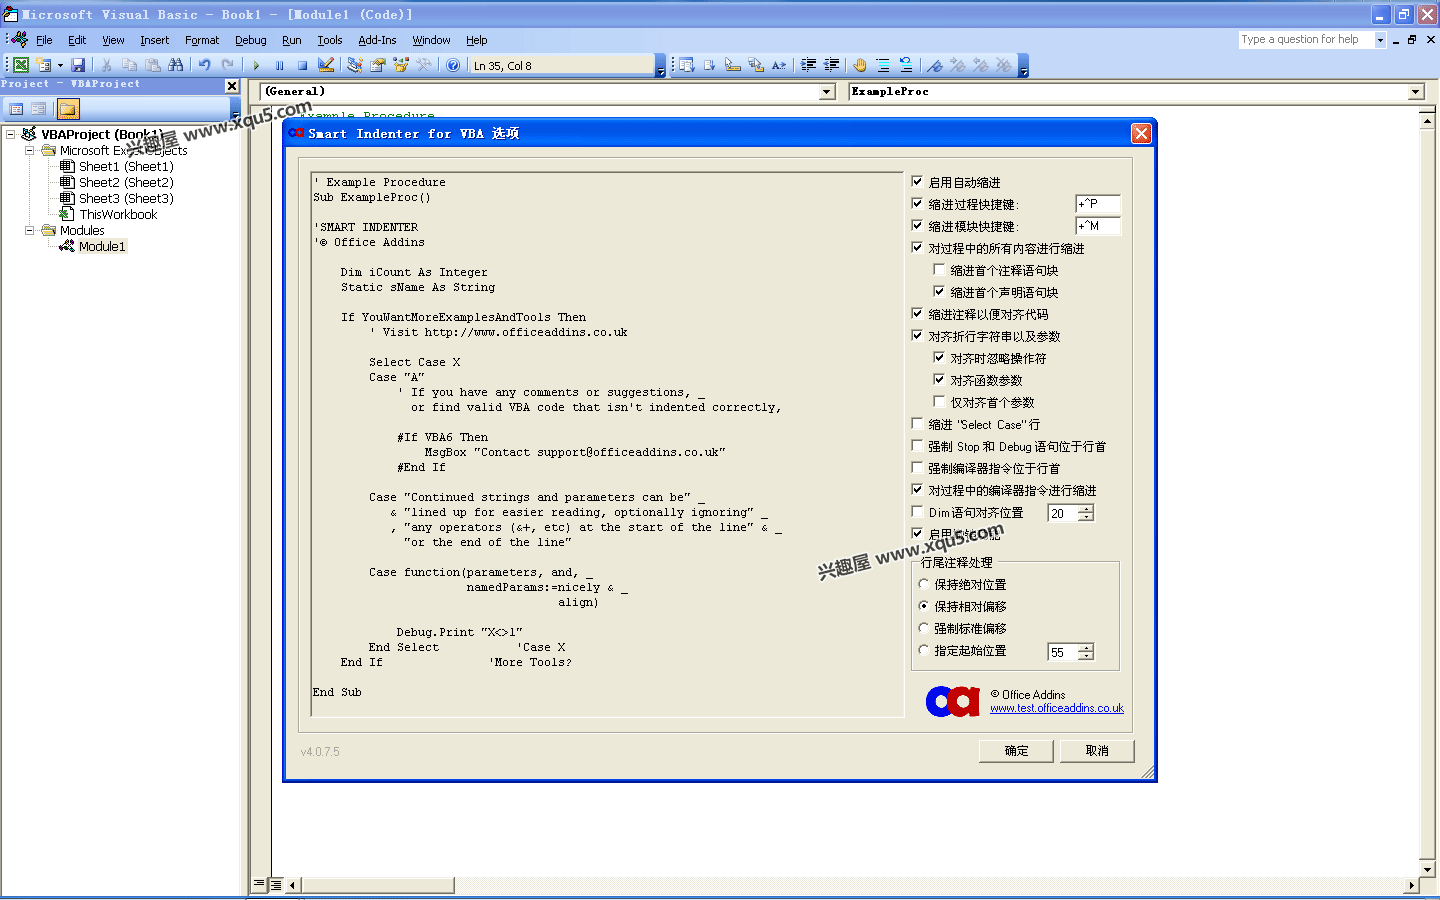Toggle 对齐函数参数 checkbox
Screen dimensions: 1440x900
[x=939, y=379]
